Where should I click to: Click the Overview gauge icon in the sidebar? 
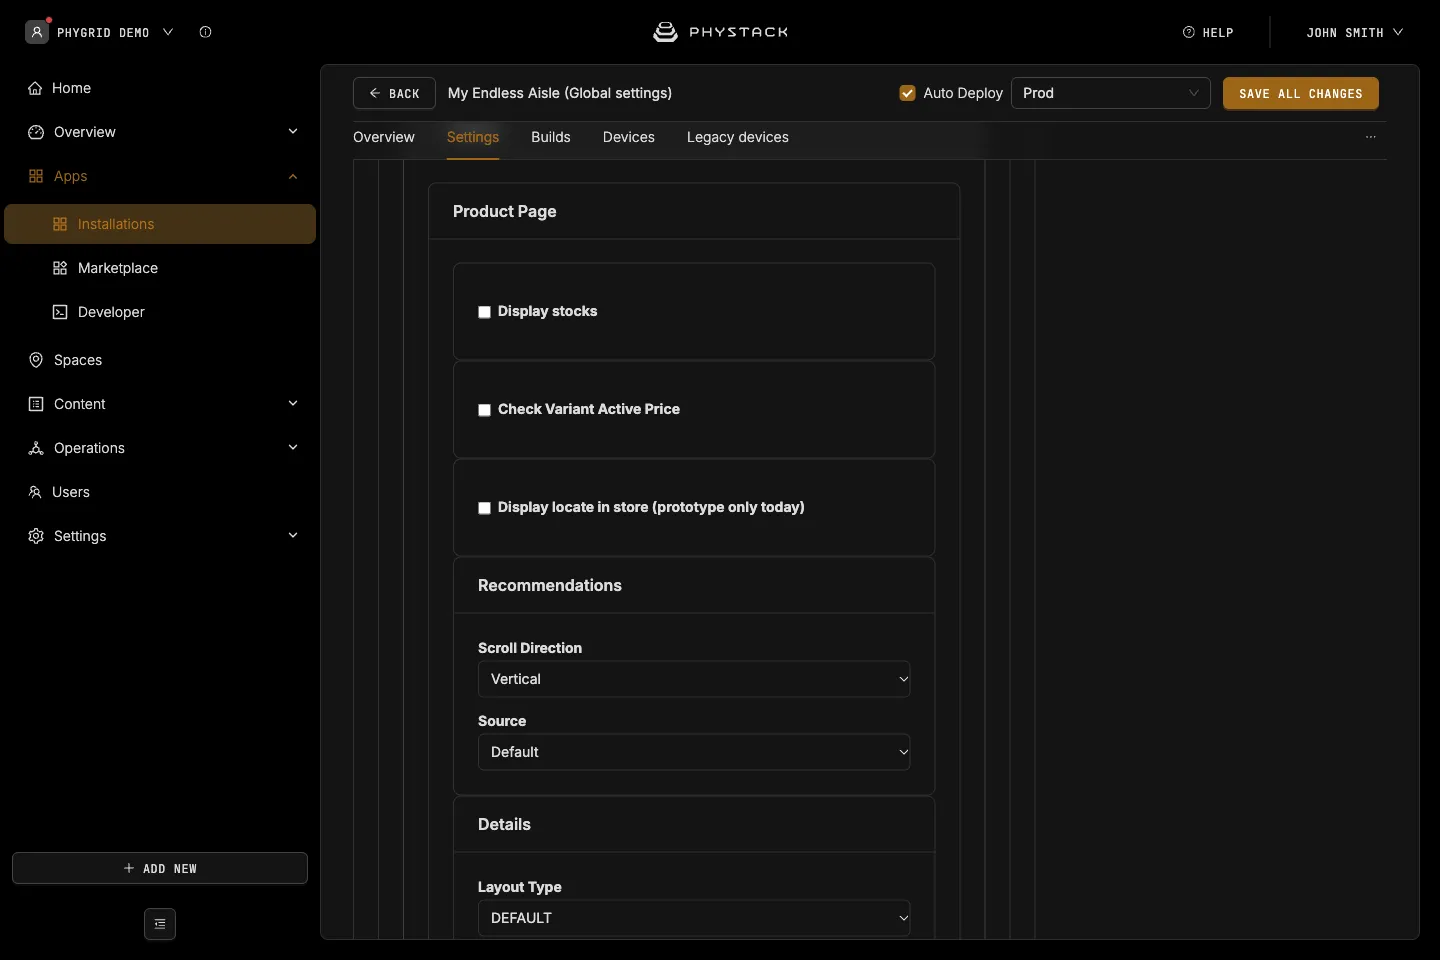[x=36, y=132]
